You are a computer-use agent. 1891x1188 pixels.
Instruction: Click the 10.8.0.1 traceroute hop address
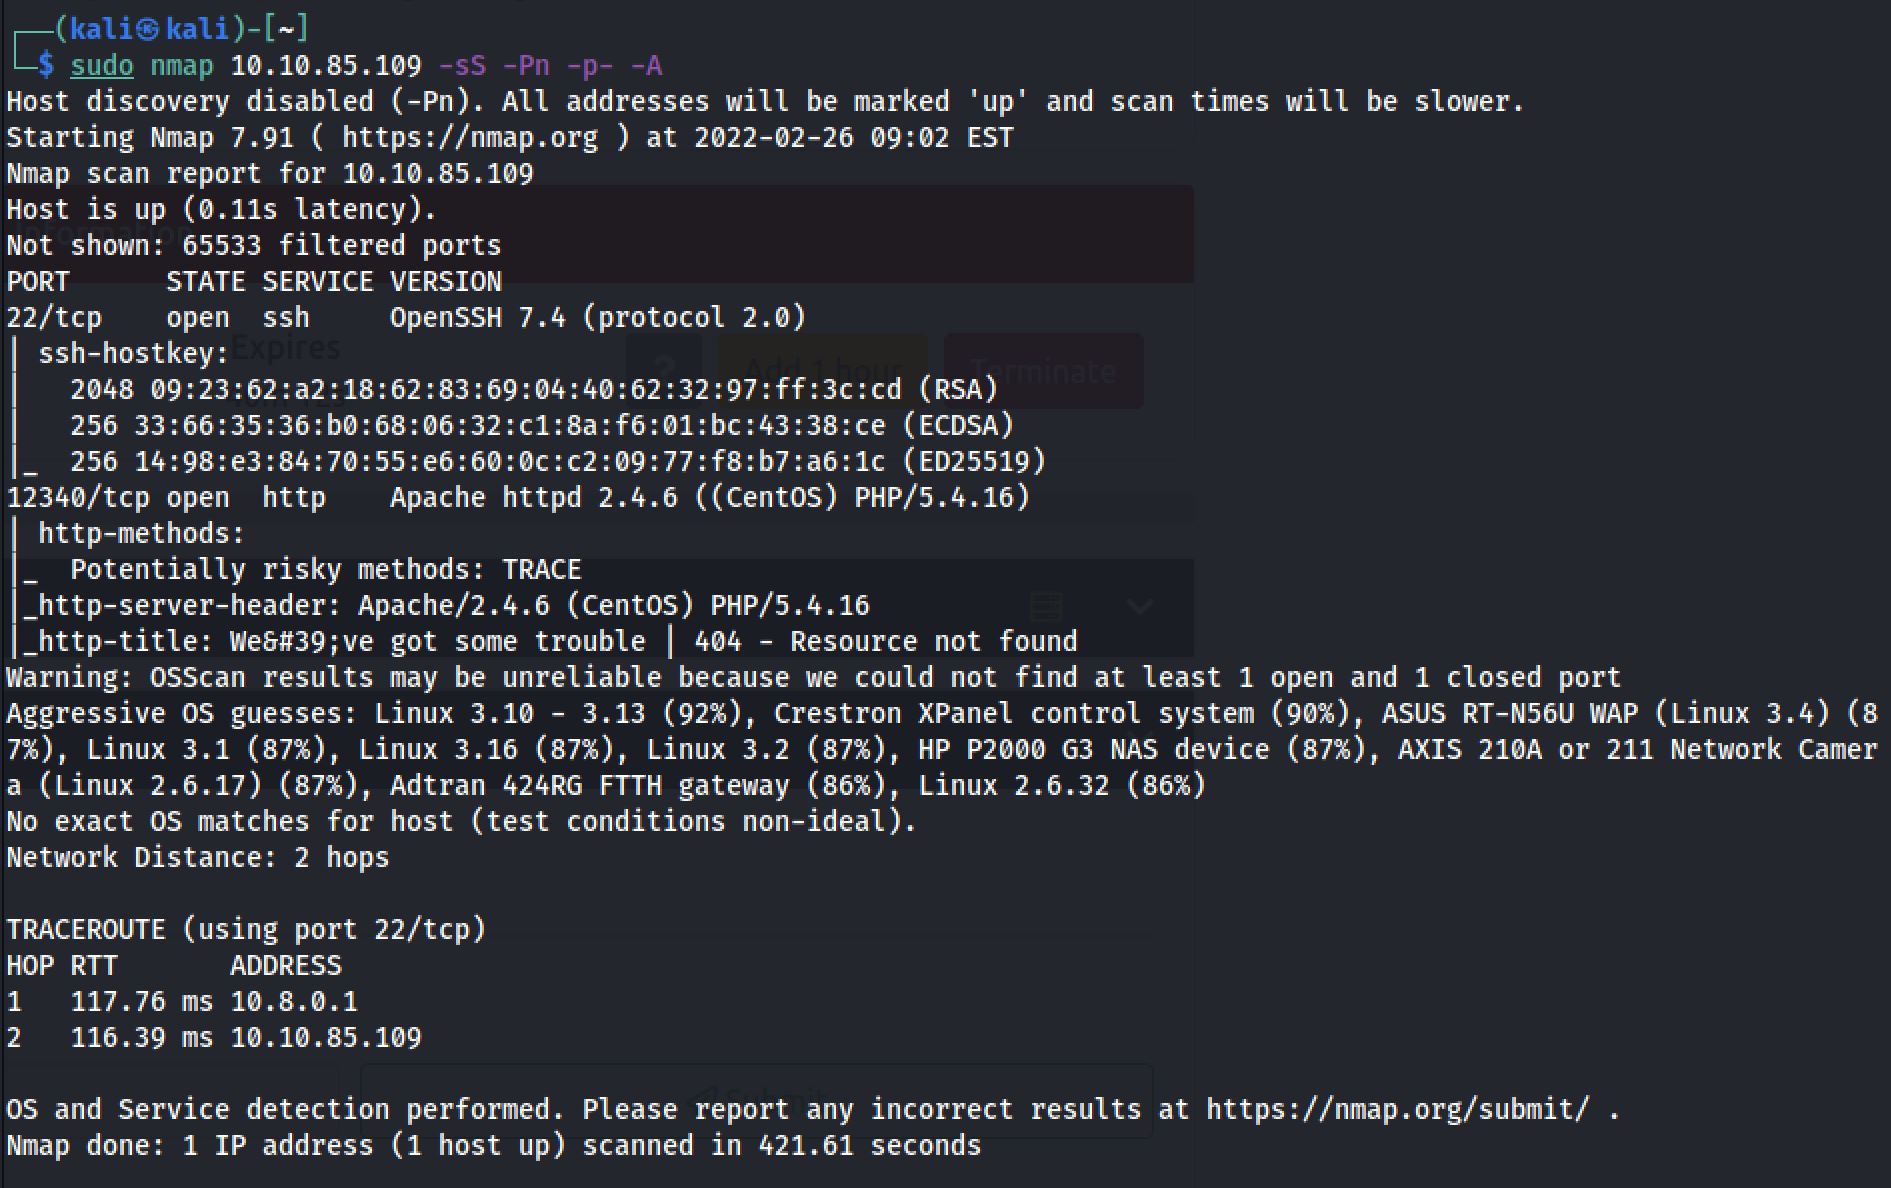pyautogui.click(x=294, y=1002)
